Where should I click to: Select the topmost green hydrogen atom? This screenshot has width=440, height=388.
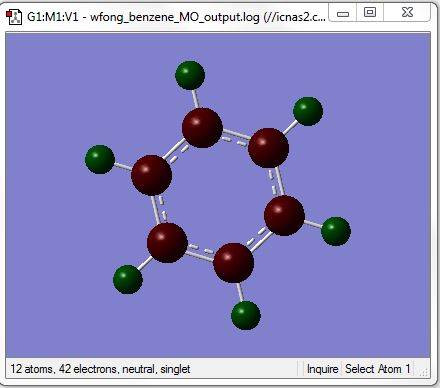(x=190, y=75)
